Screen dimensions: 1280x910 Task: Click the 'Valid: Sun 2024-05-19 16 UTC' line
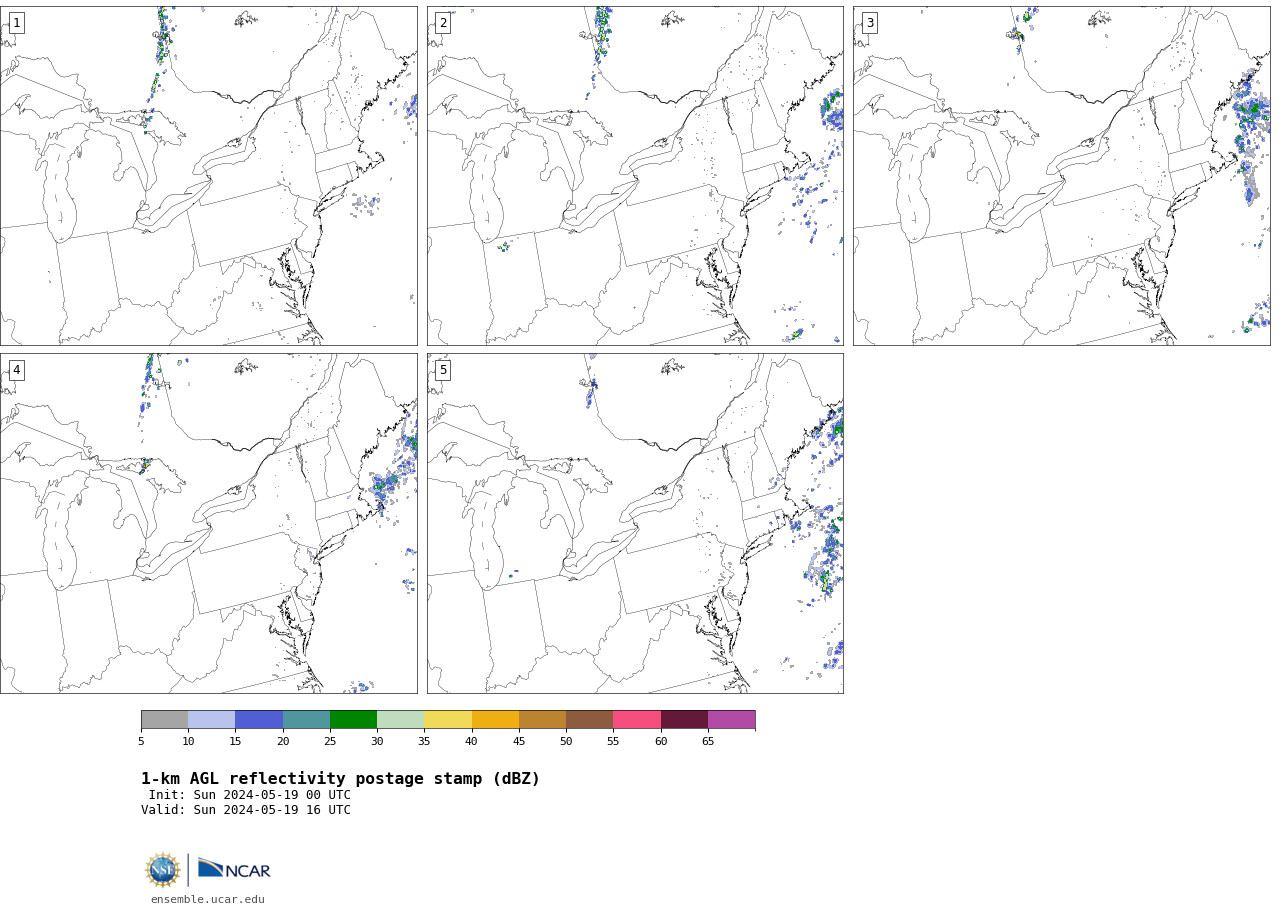pos(246,810)
